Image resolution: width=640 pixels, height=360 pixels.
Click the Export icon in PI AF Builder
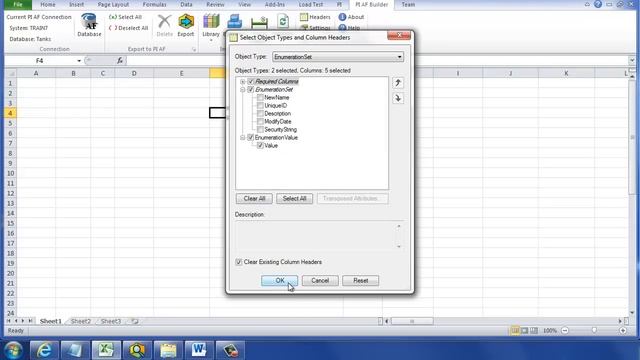(x=186, y=22)
